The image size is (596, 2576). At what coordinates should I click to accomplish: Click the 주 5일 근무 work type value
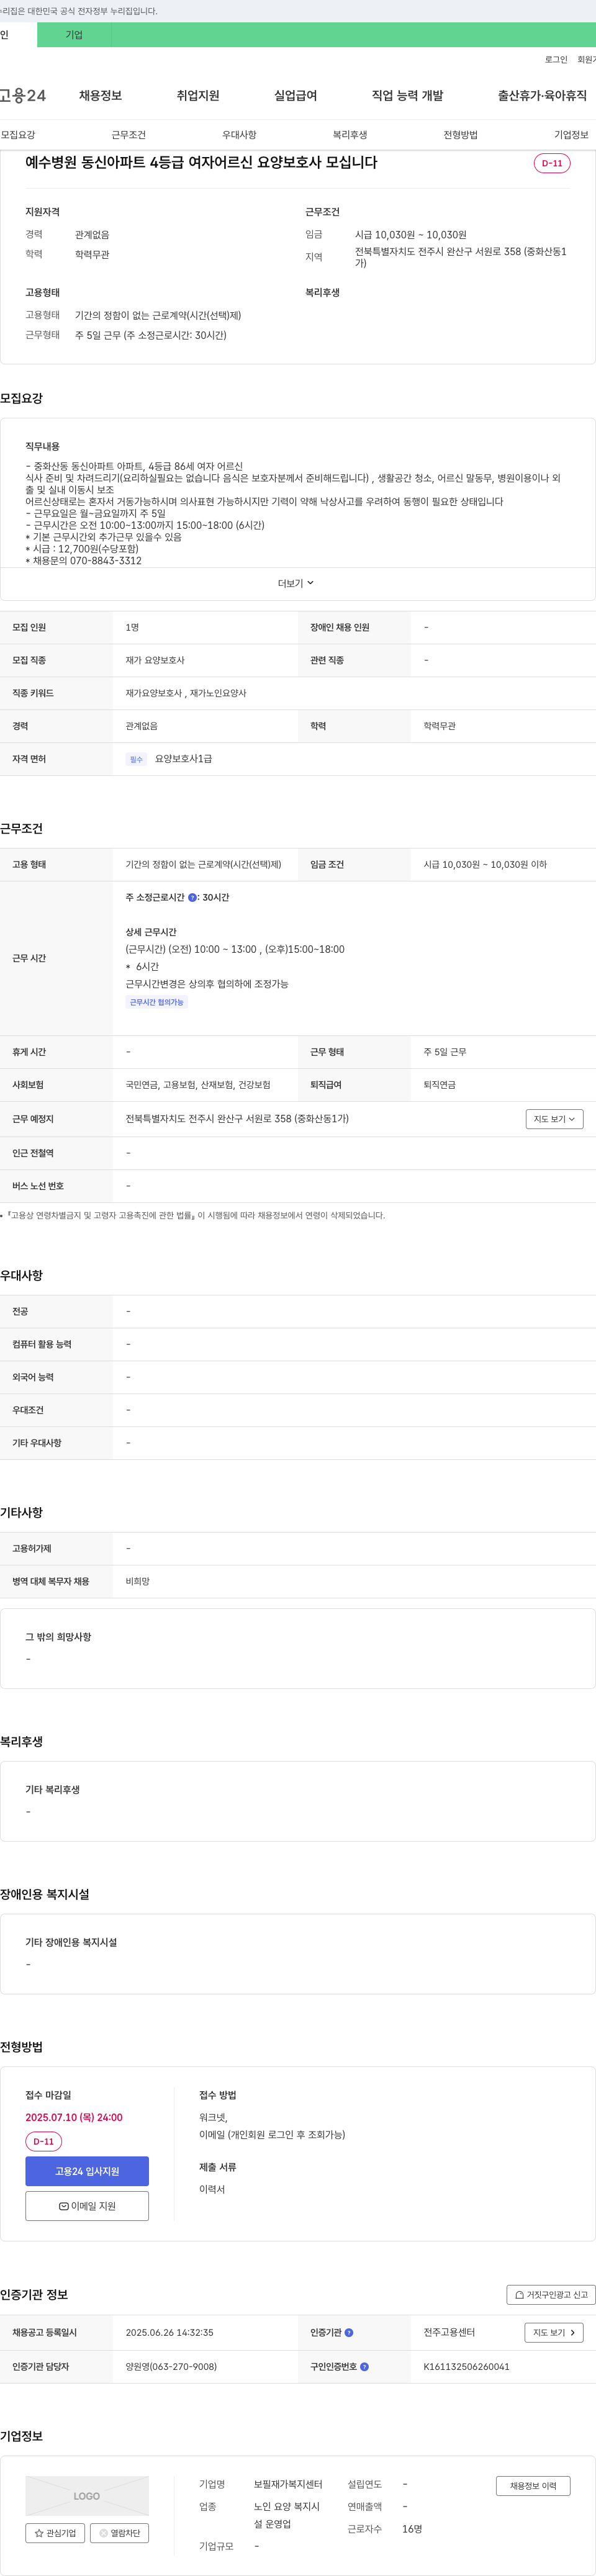click(x=445, y=1052)
